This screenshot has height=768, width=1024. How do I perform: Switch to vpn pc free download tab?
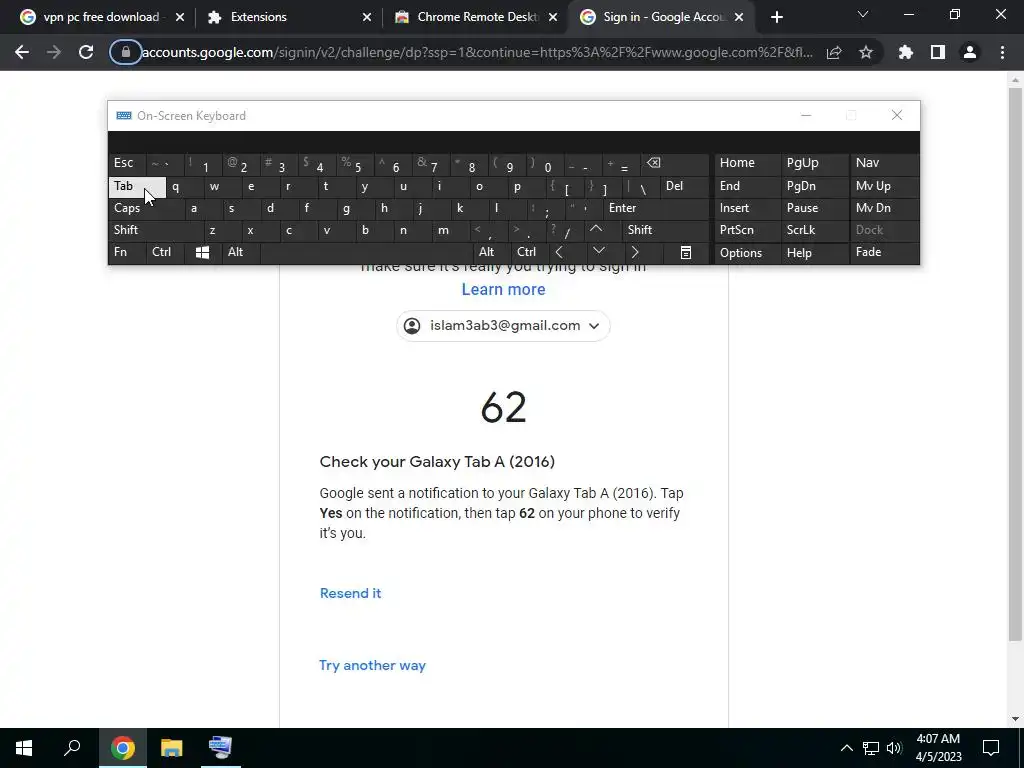[101, 17]
